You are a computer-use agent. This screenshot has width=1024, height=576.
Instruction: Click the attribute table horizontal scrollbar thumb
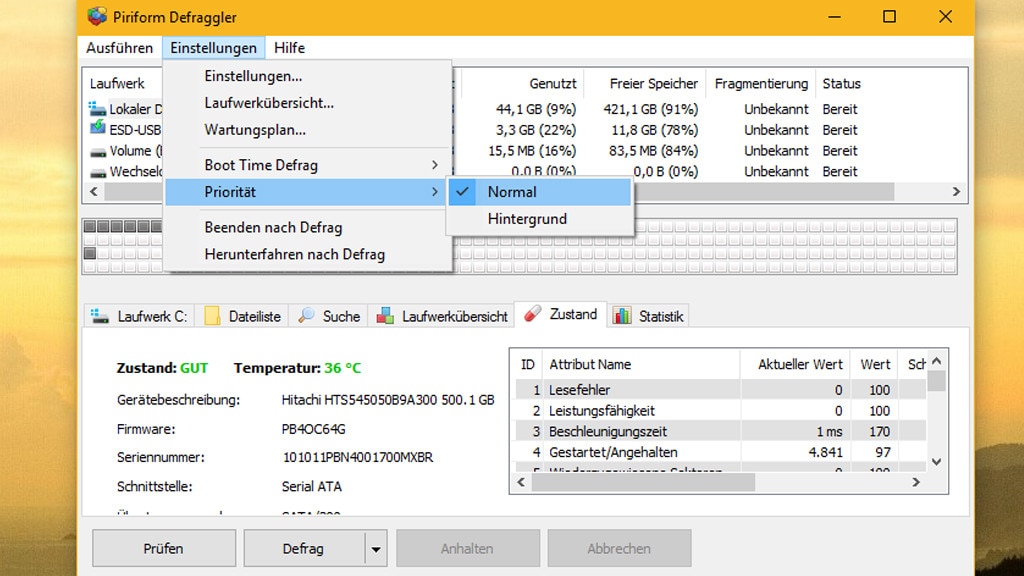tap(643, 483)
